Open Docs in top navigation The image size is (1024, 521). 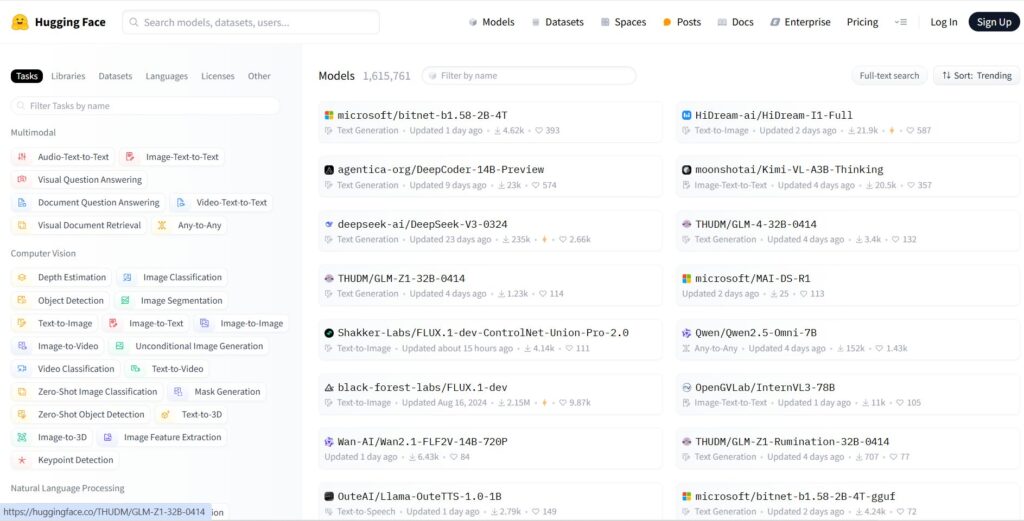(735, 22)
